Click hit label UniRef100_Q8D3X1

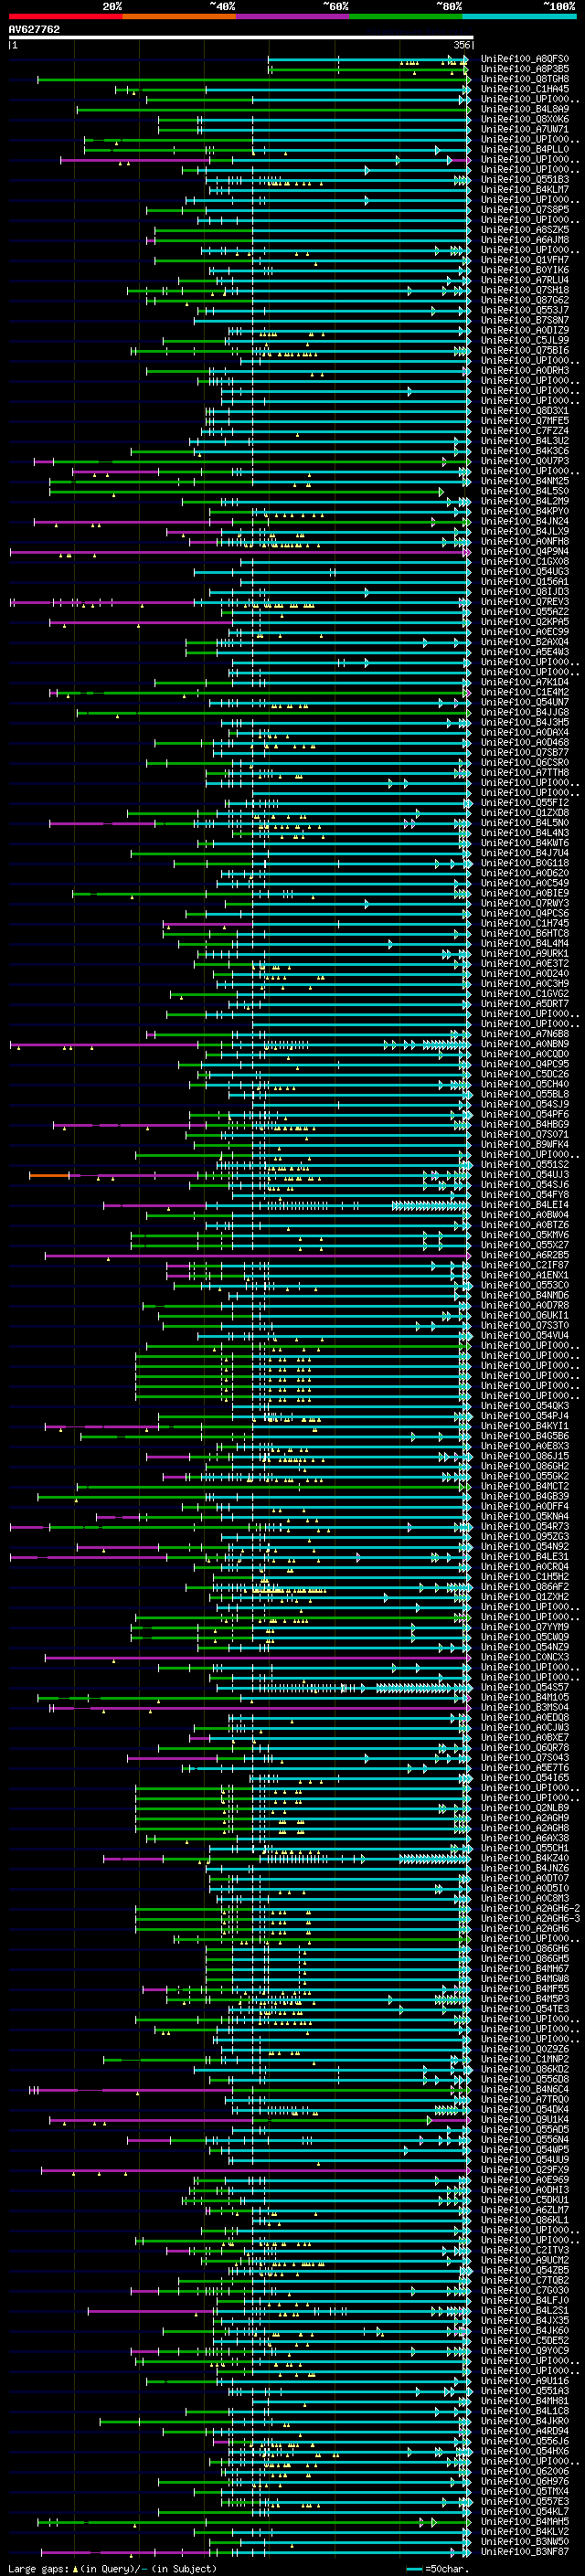(525, 411)
